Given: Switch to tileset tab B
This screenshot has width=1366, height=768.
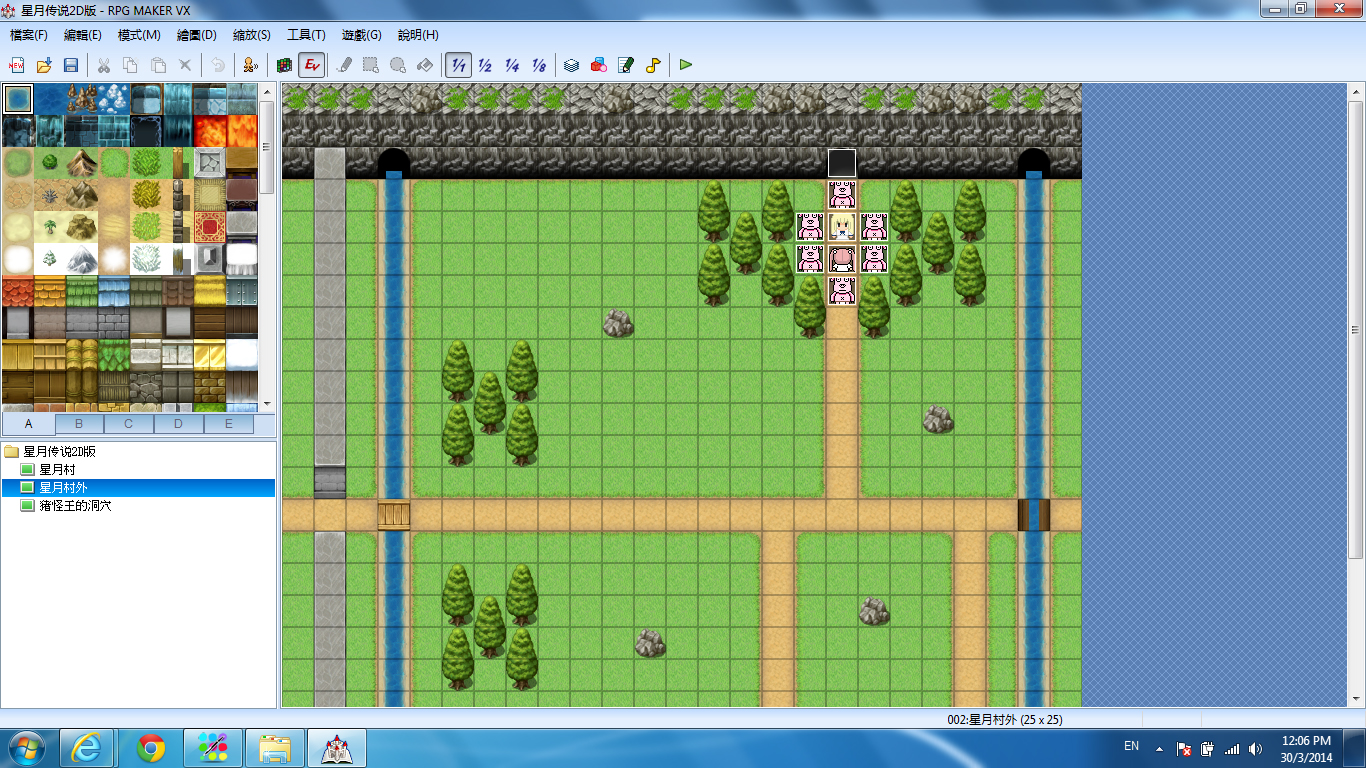Looking at the screenshot, I should pos(79,424).
